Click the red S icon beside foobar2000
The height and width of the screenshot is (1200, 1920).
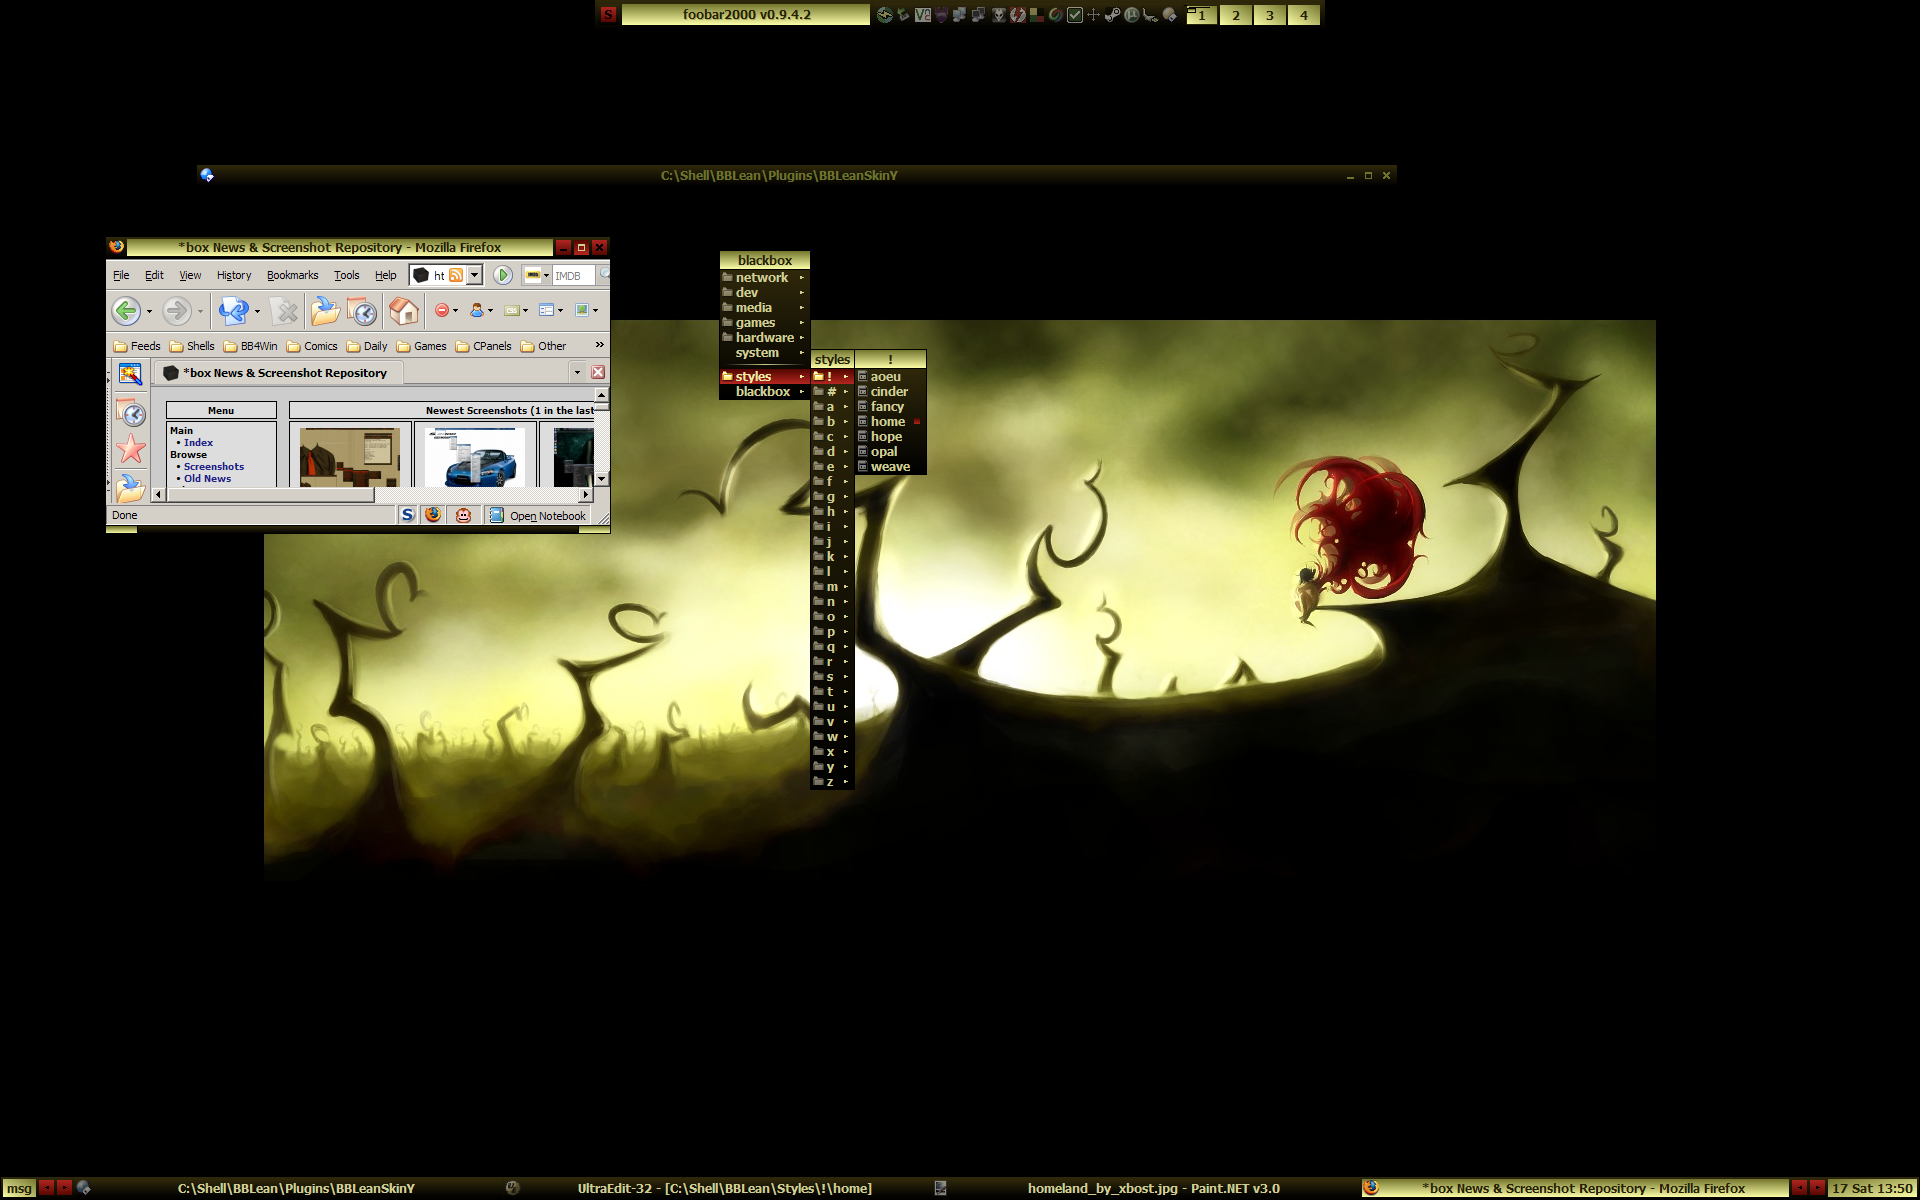pyautogui.click(x=608, y=15)
